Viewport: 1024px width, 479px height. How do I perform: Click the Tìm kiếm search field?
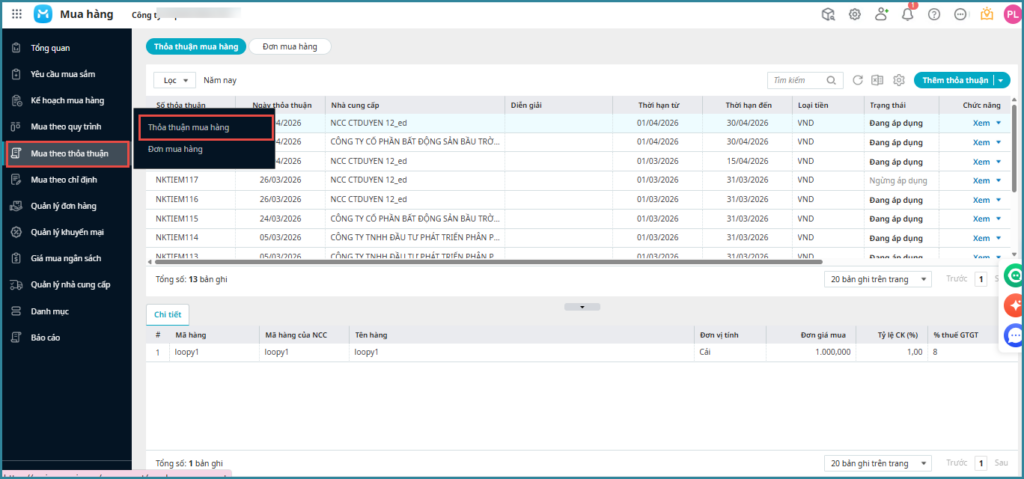(x=796, y=80)
